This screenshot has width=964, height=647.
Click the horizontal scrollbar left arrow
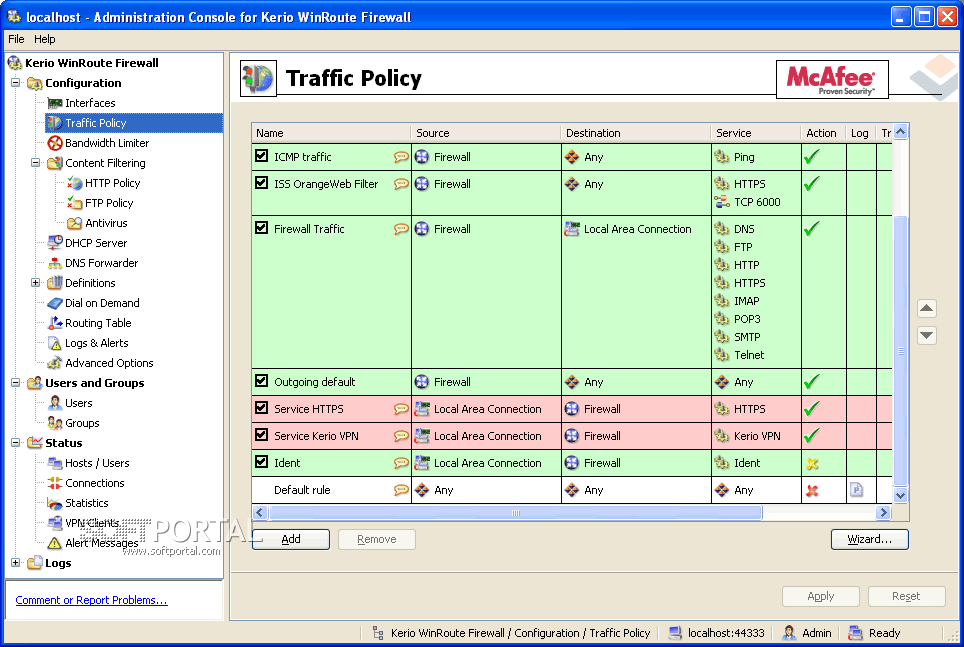pyautogui.click(x=259, y=512)
